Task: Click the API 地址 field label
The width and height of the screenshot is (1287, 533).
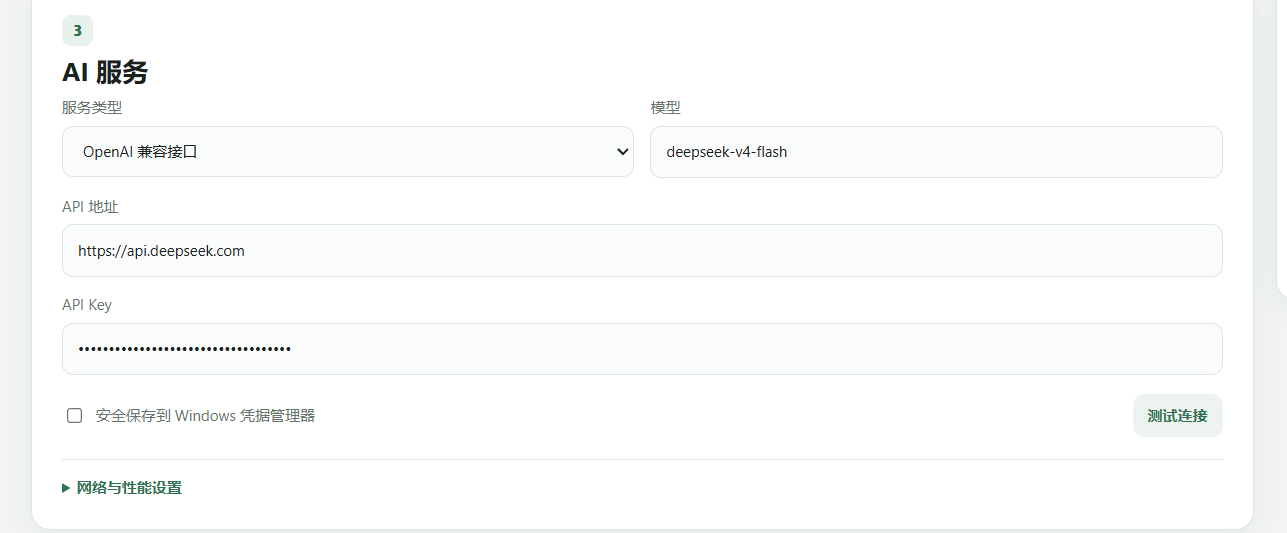Action: (90, 207)
